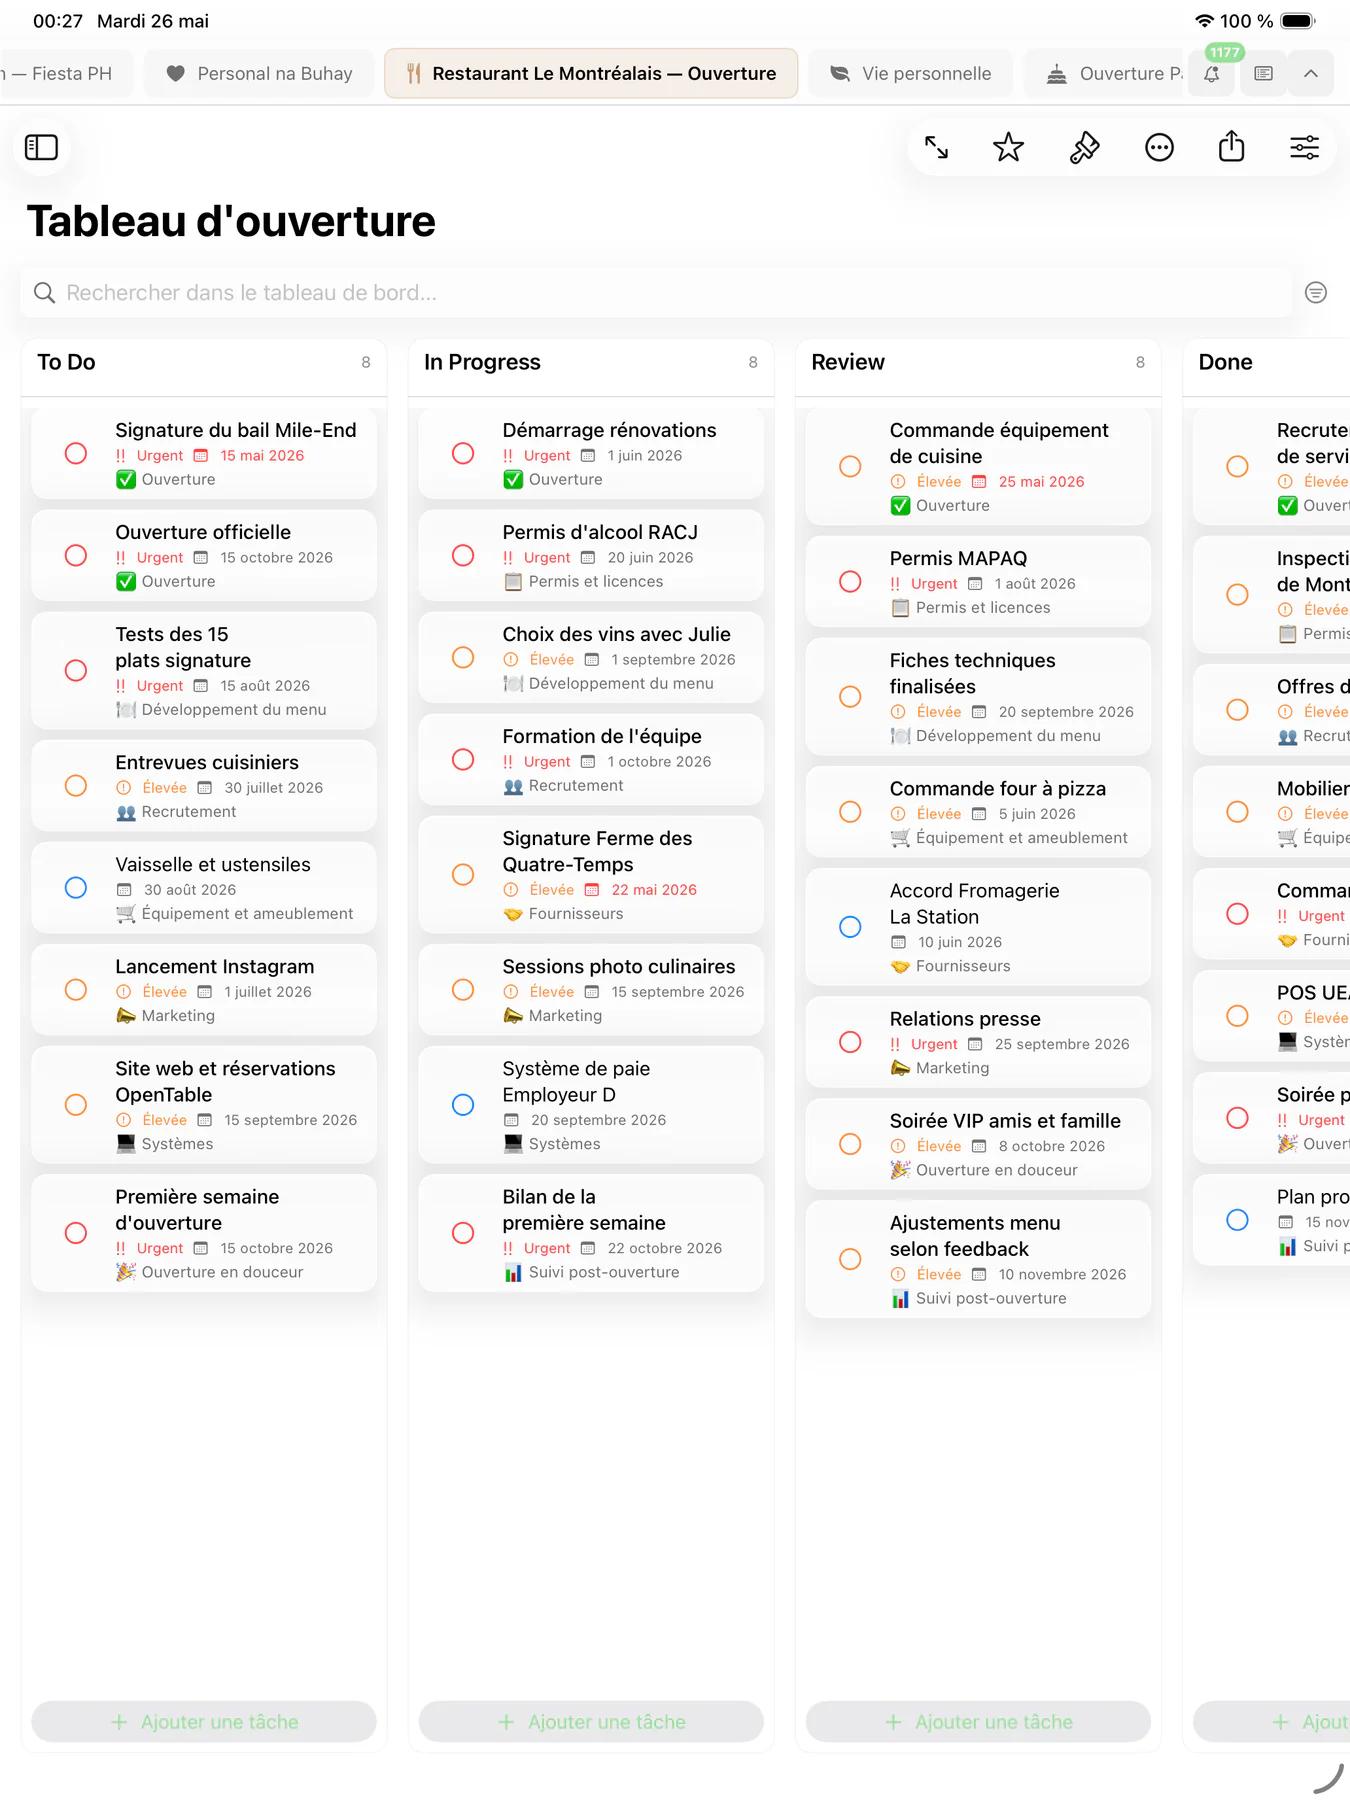Add a task to the In Progress column
1350x1800 pixels.
pyautogui.click(x=591, y=1722)
